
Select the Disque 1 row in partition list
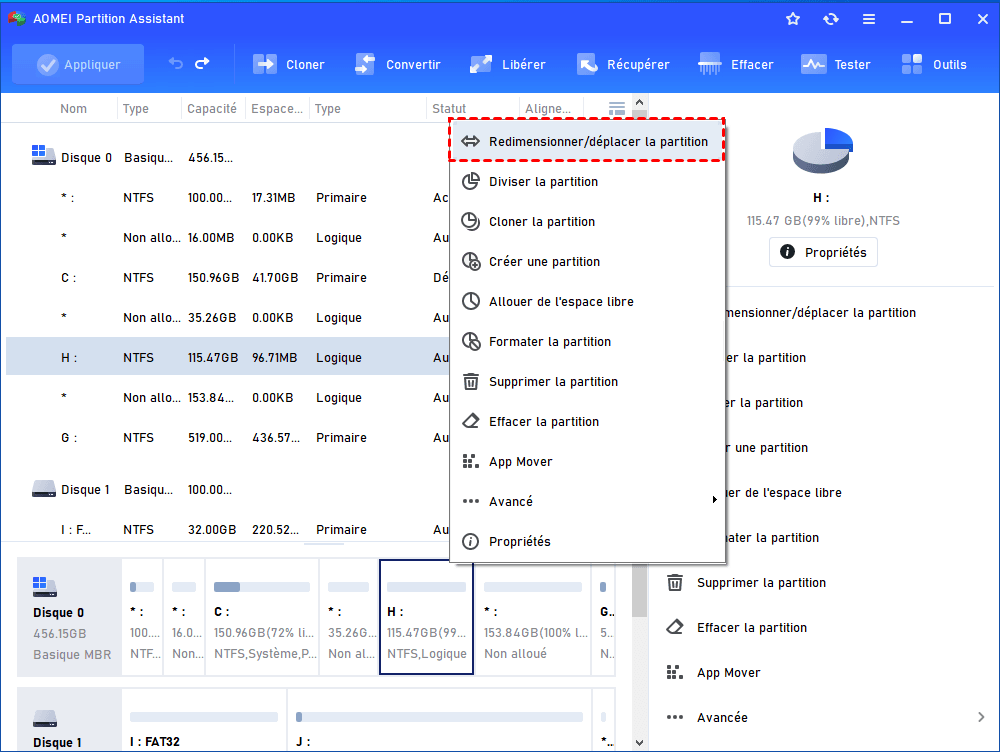pos(226,489)
